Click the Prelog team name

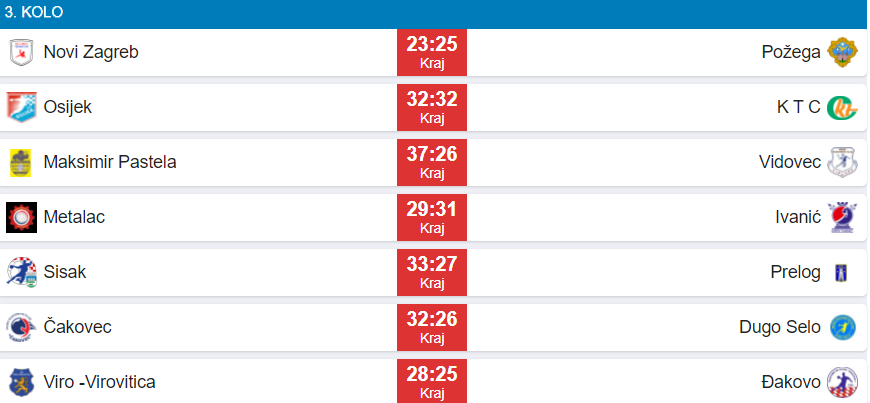(x=796, y=272)
